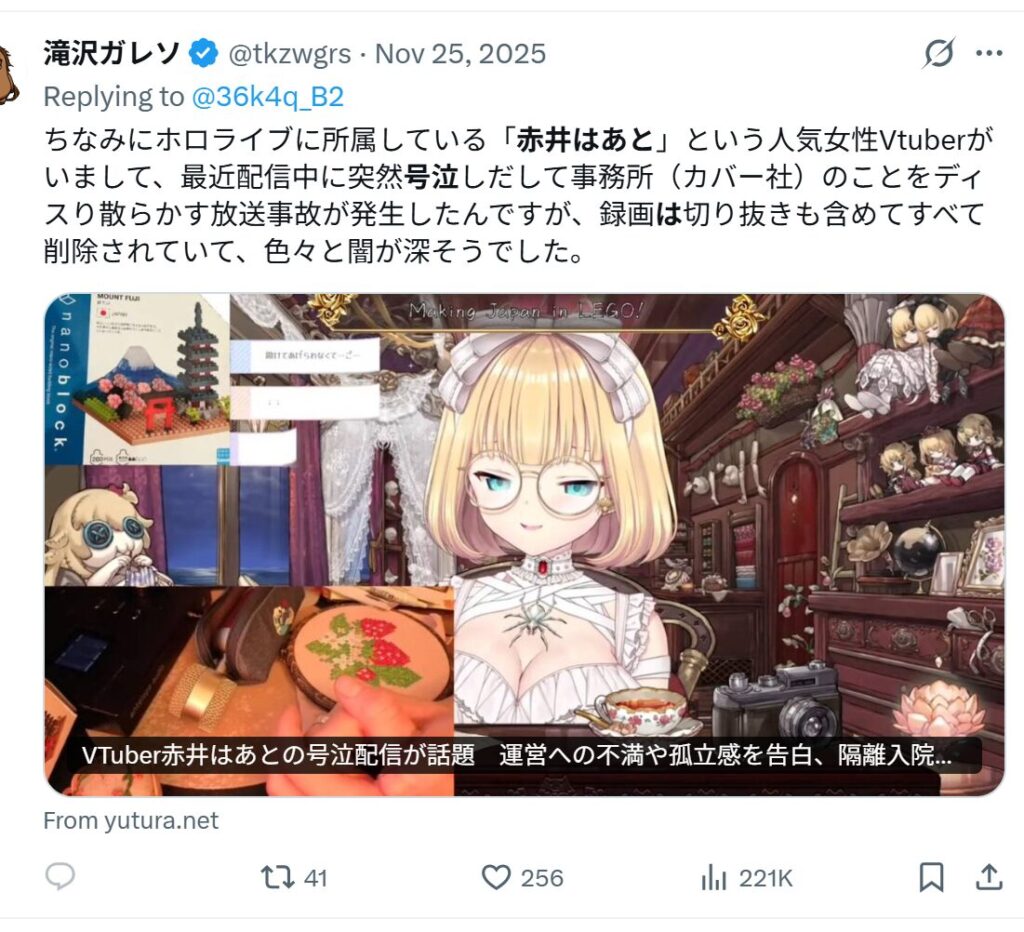Click the 221K views count
Screen dimensions: 1024x932
point(766,878)
